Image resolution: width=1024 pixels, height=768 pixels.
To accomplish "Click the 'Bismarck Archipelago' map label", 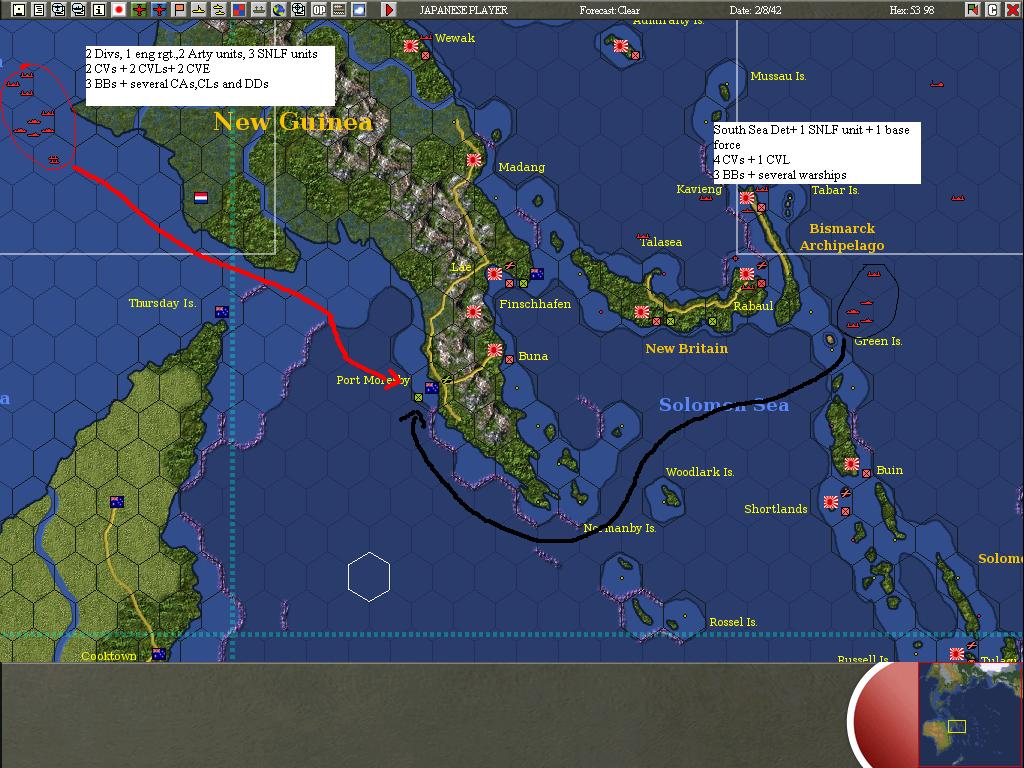I will (842, 236).
